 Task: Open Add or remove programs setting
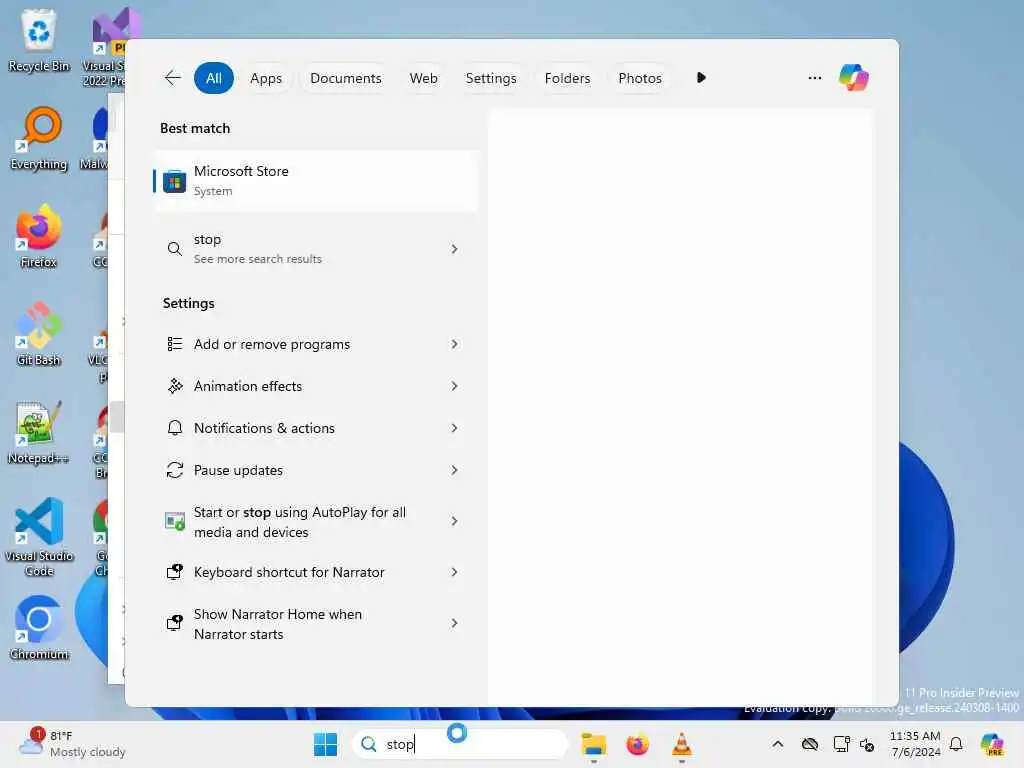point(315,344)
